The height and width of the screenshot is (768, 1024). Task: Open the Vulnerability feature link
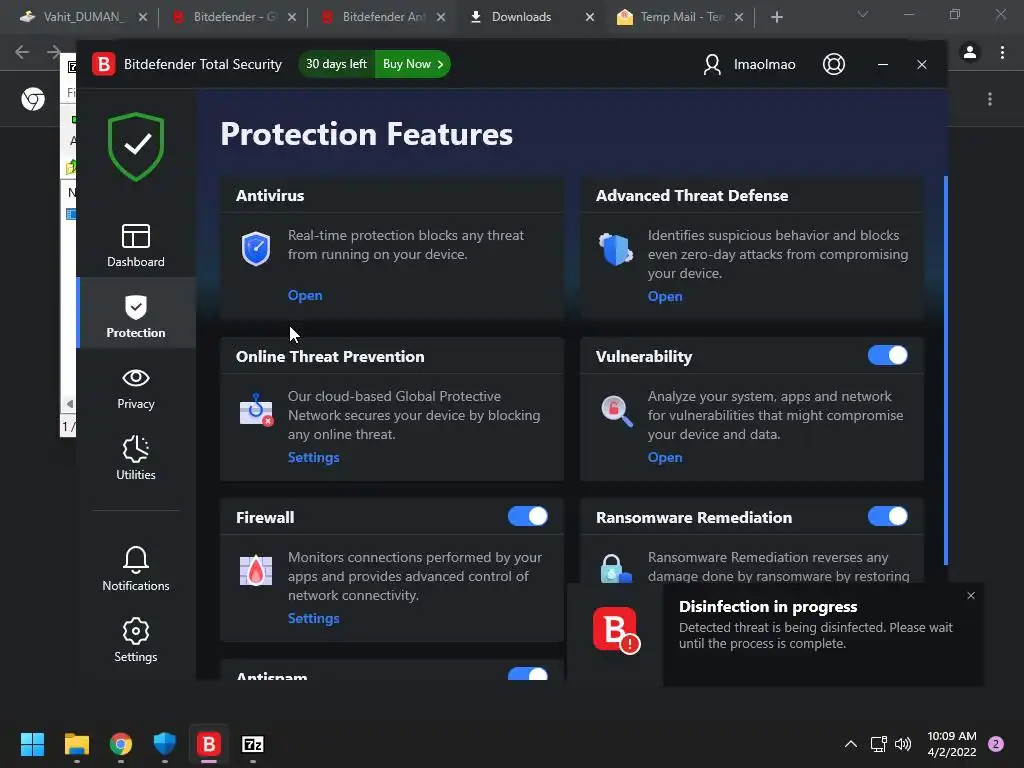(x=665, y=457)
